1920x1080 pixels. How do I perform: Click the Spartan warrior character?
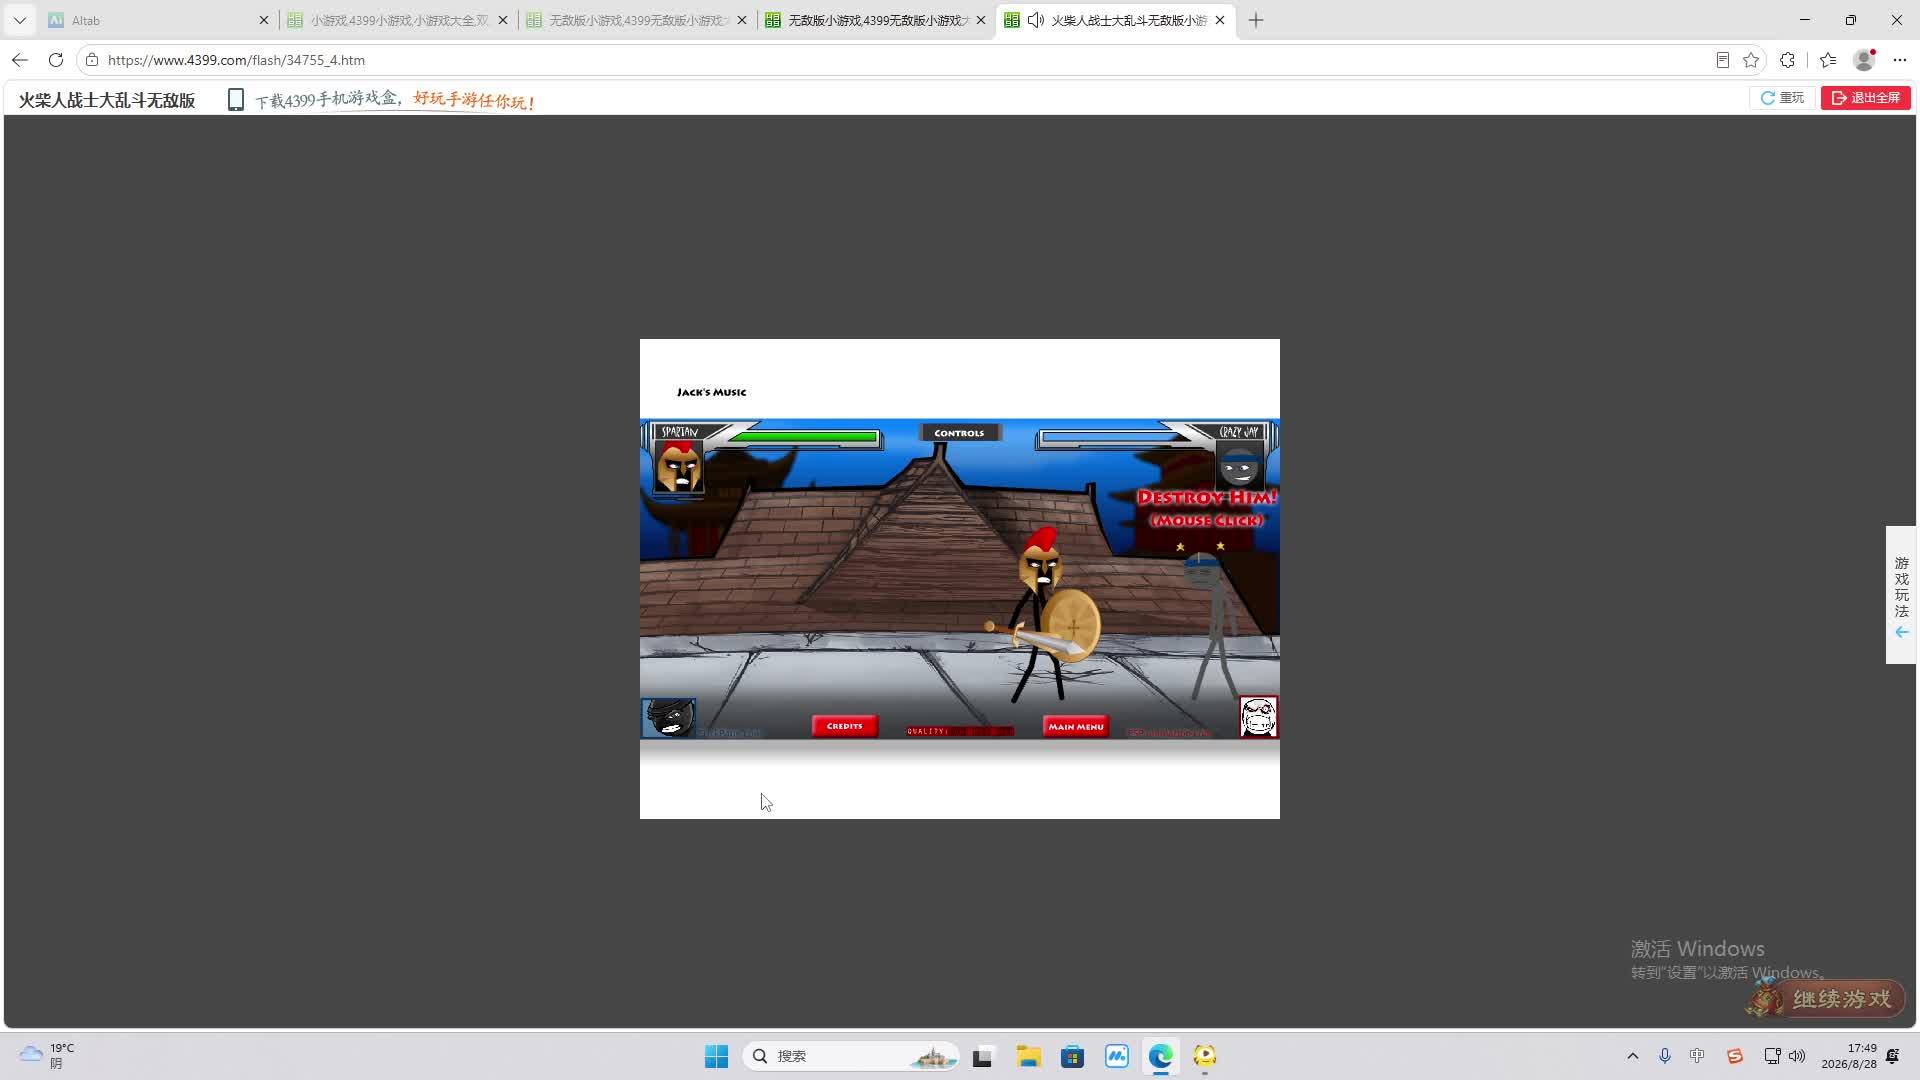click(x=1045, y=615)
